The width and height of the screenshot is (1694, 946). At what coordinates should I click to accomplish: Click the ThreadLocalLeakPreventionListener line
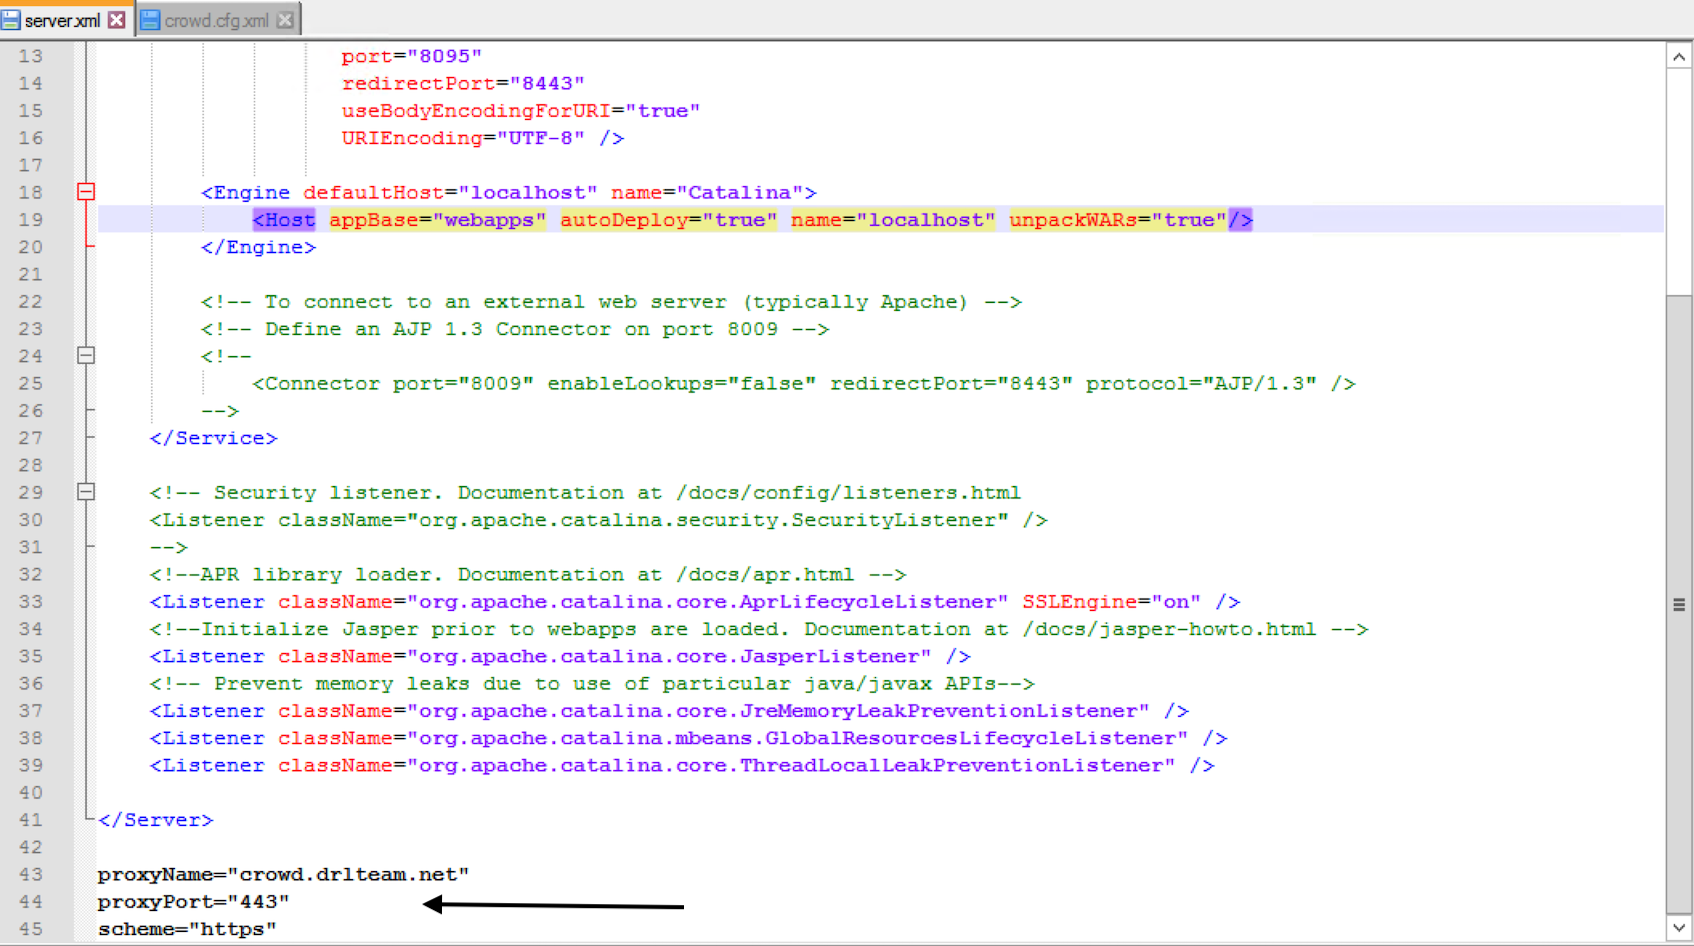click(682, 766)
